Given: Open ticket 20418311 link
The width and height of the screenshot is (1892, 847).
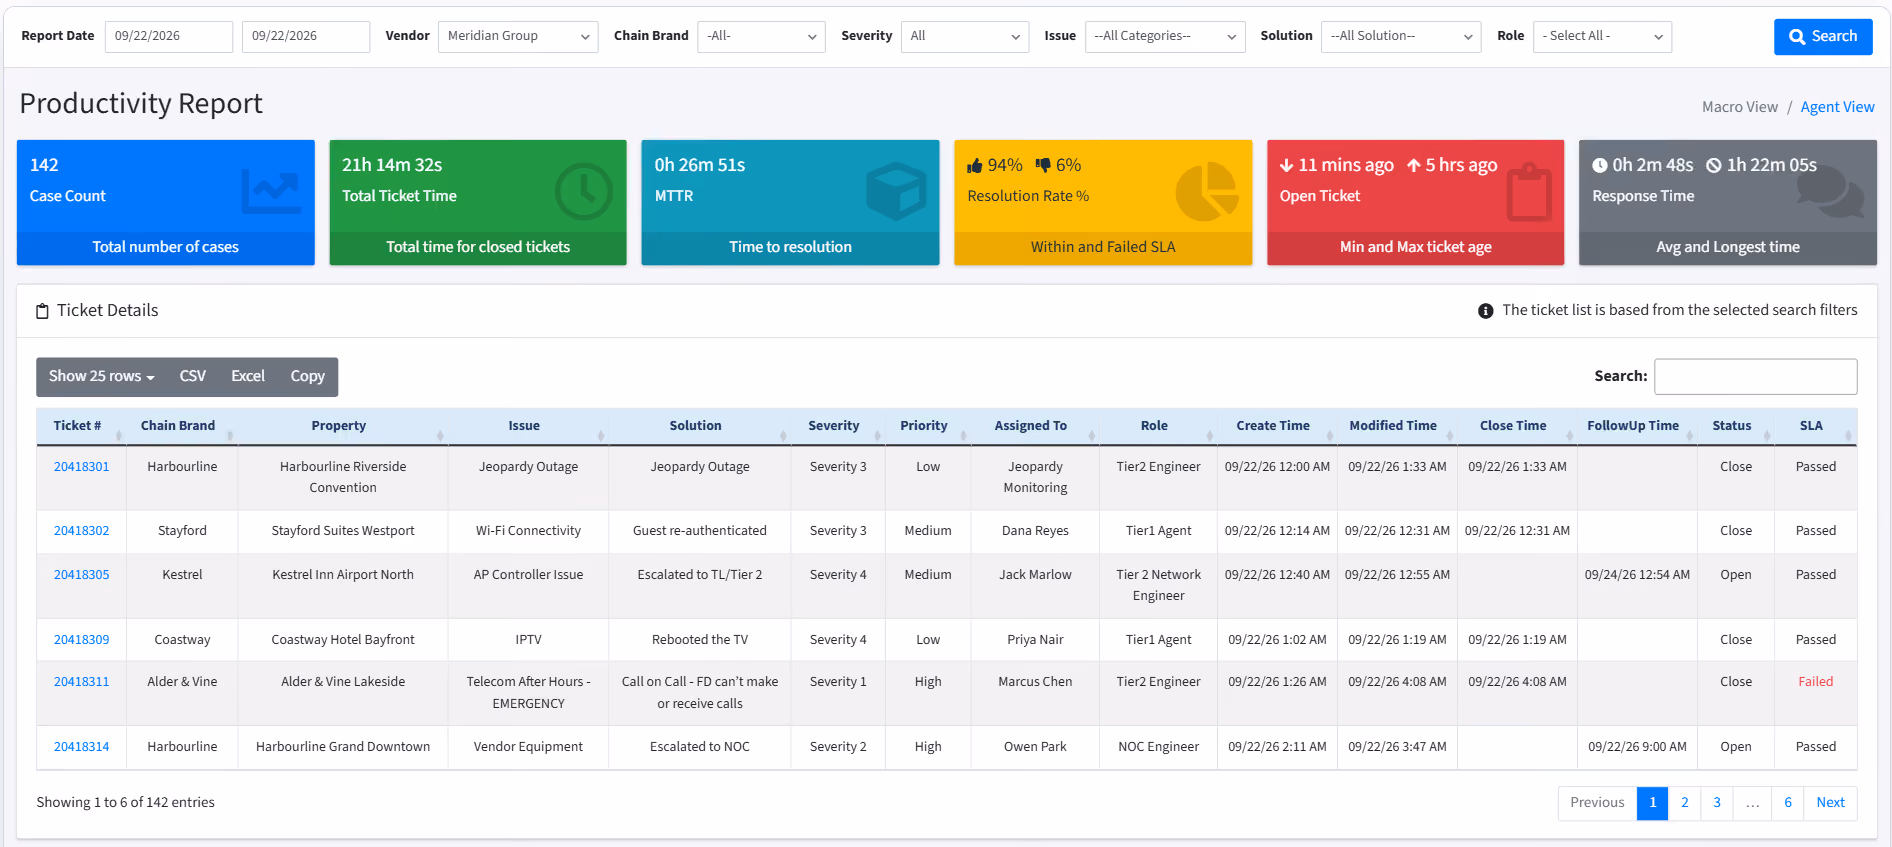Looking at the screenshot, I should pyautogui.click(x=82, y=682).
